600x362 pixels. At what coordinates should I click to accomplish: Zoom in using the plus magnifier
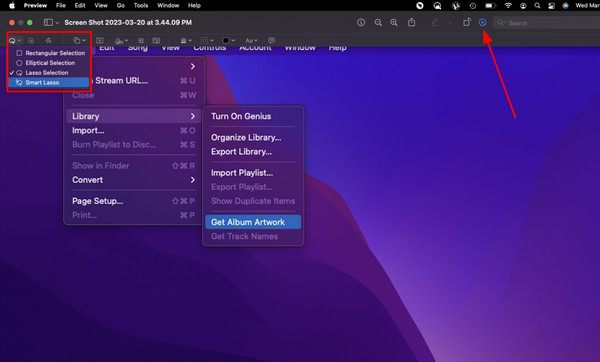(394, 23)
